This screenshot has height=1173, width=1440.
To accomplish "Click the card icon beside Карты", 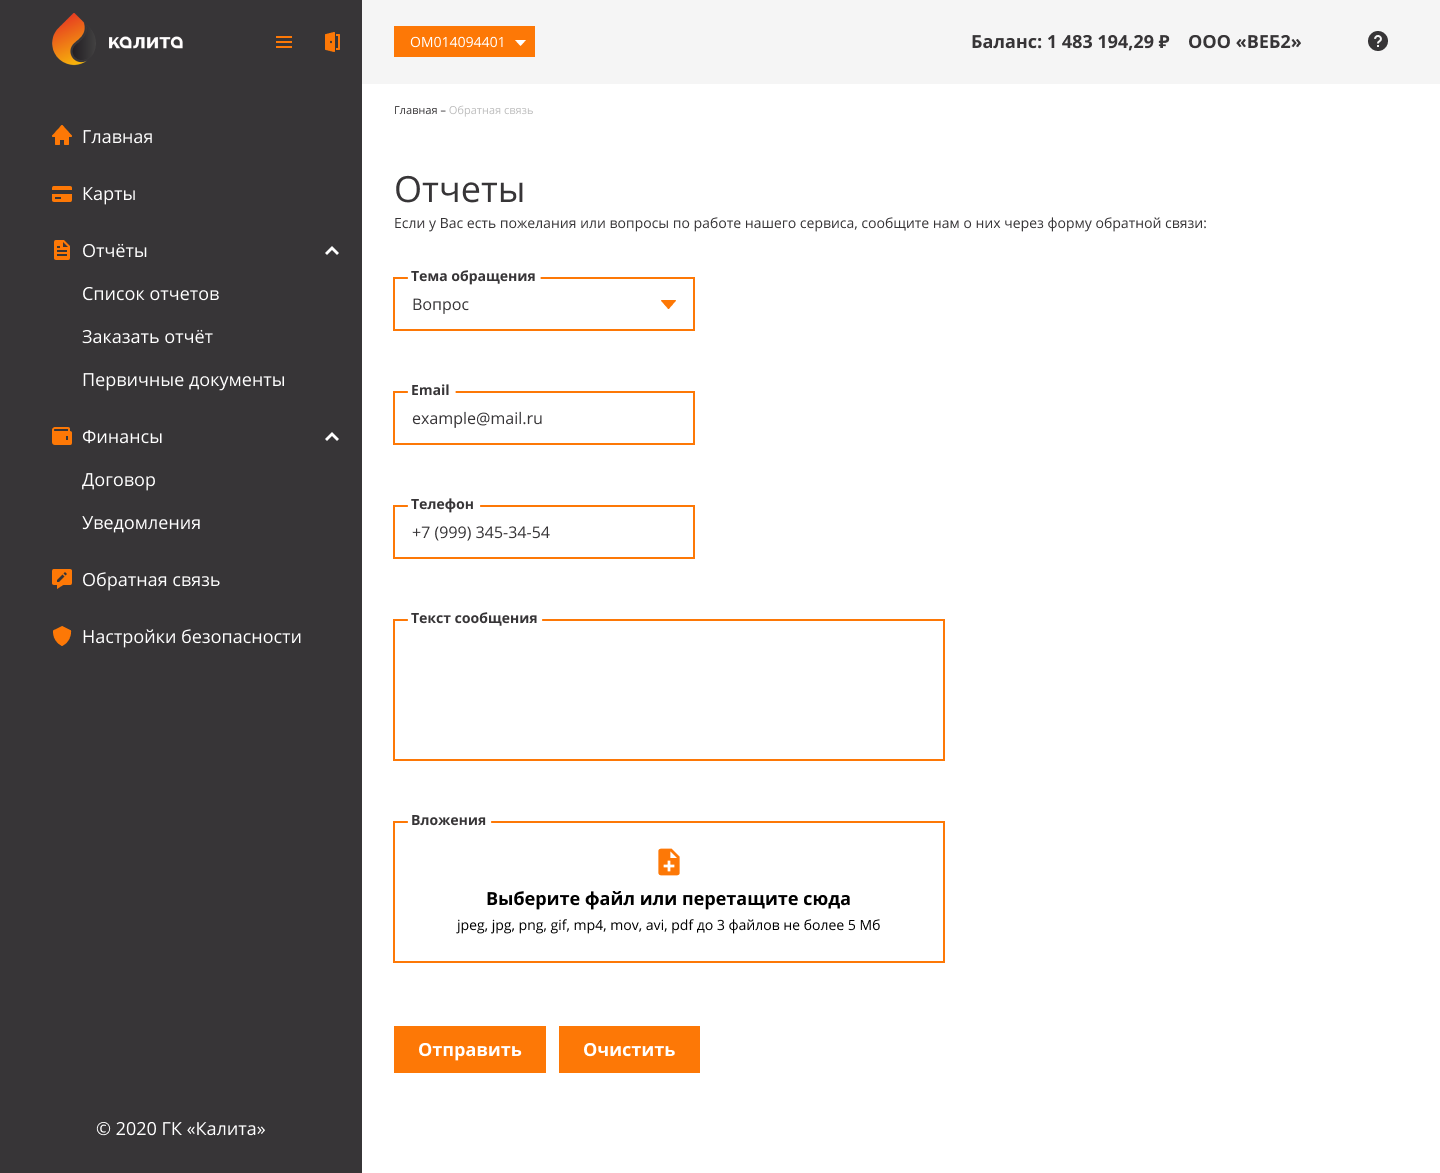I will click(62, 194).
